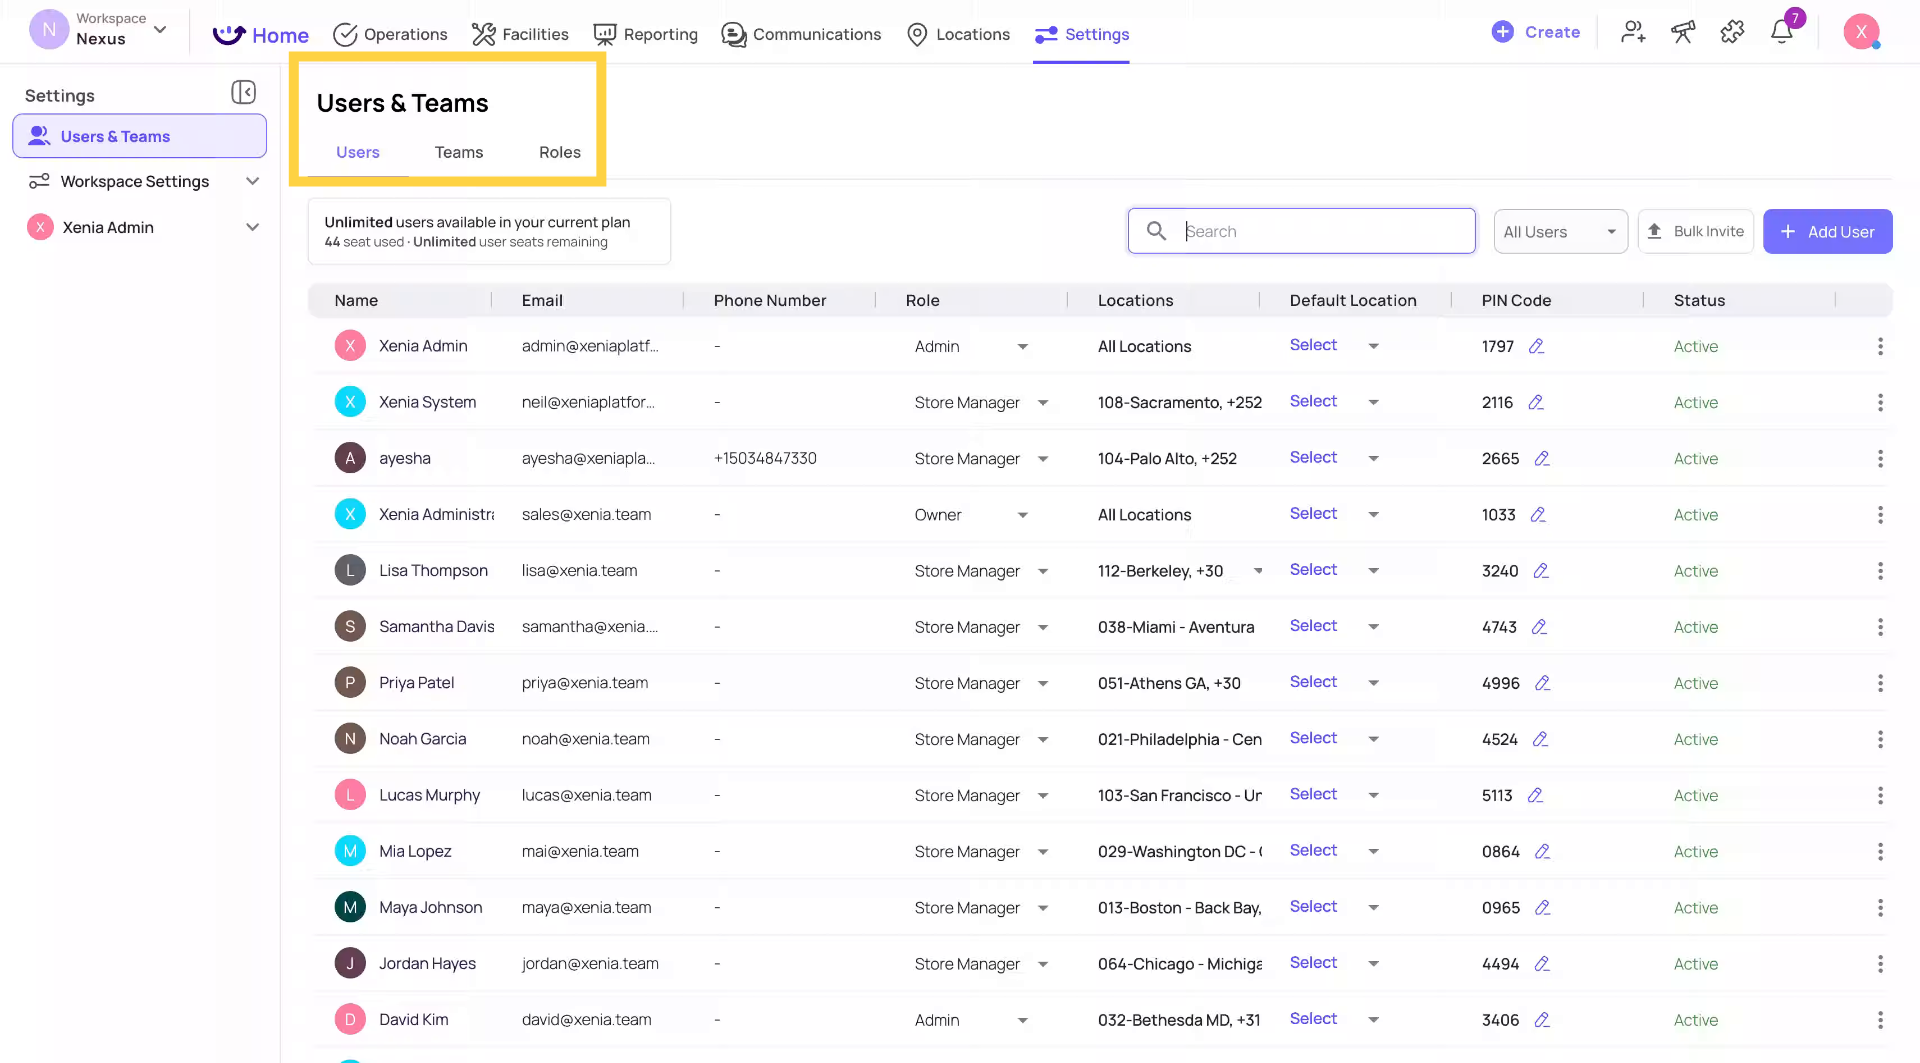Go to Reporting in the top navigation
This screenshot has width=1920, height=1063.
[x=646, y=34]
